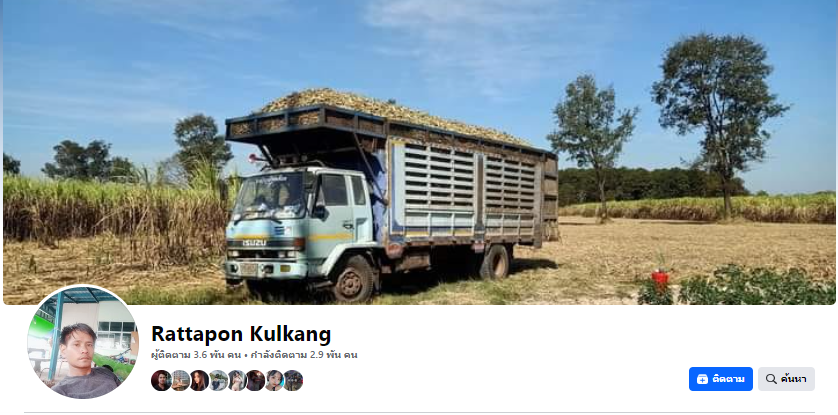
Task: Click the magnifying glass search icon
Action: 771,379
